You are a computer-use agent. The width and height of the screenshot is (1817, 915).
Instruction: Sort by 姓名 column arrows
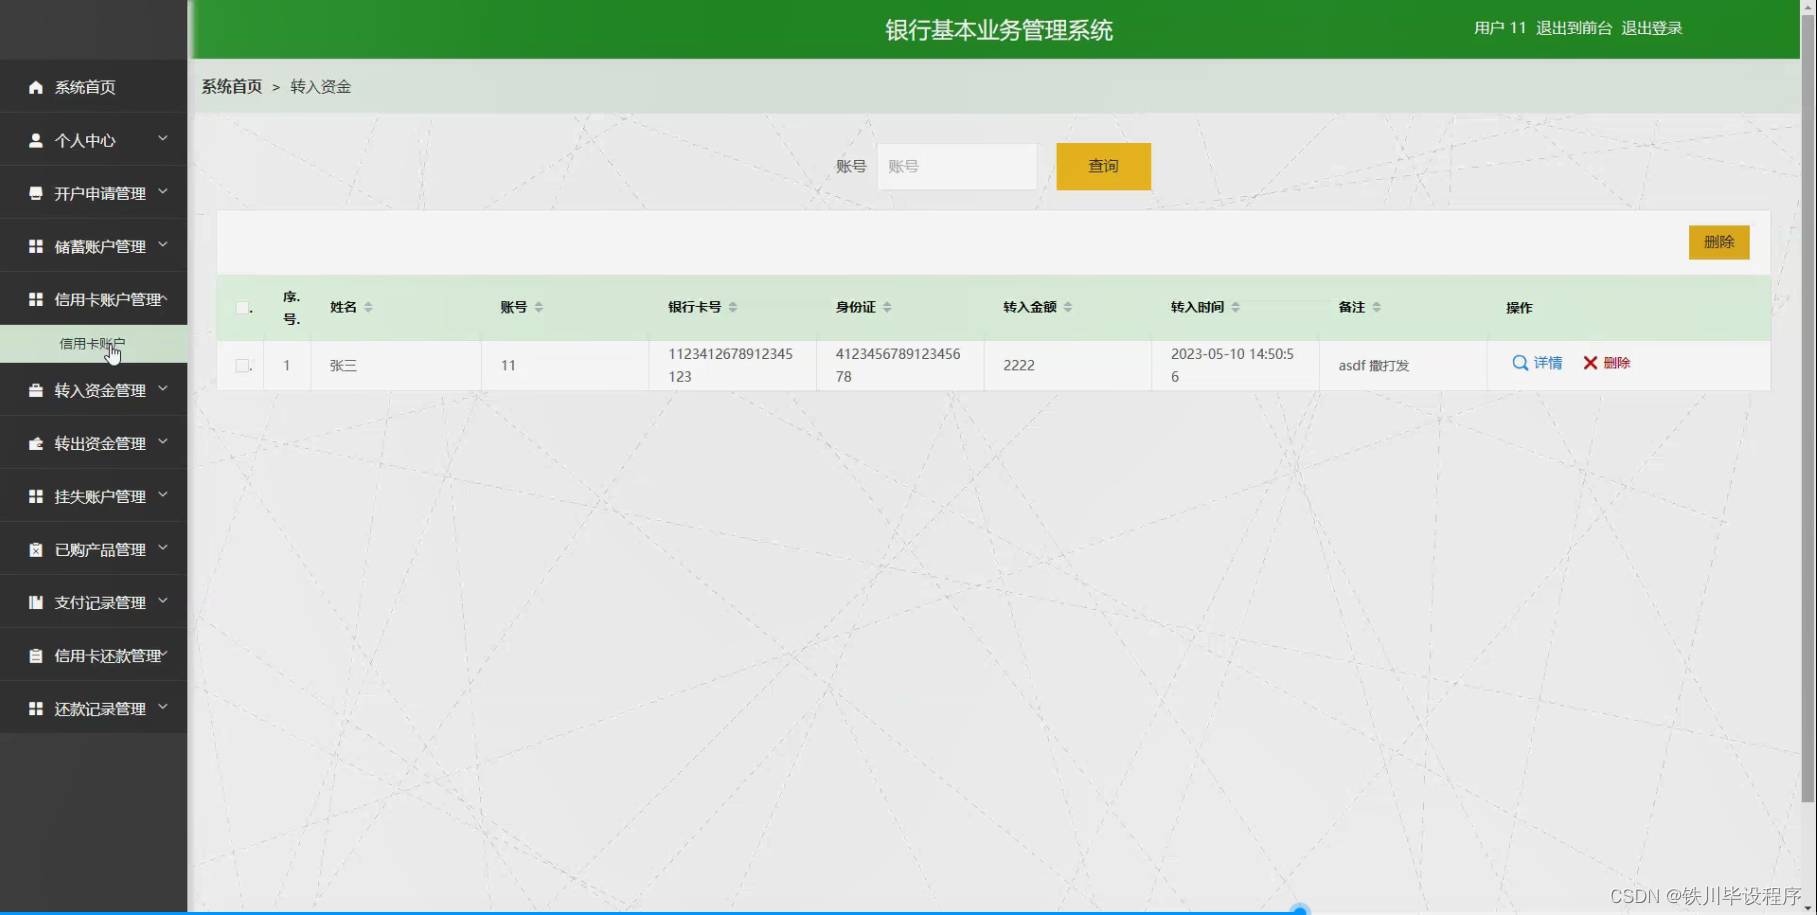(x=368, y=307)
